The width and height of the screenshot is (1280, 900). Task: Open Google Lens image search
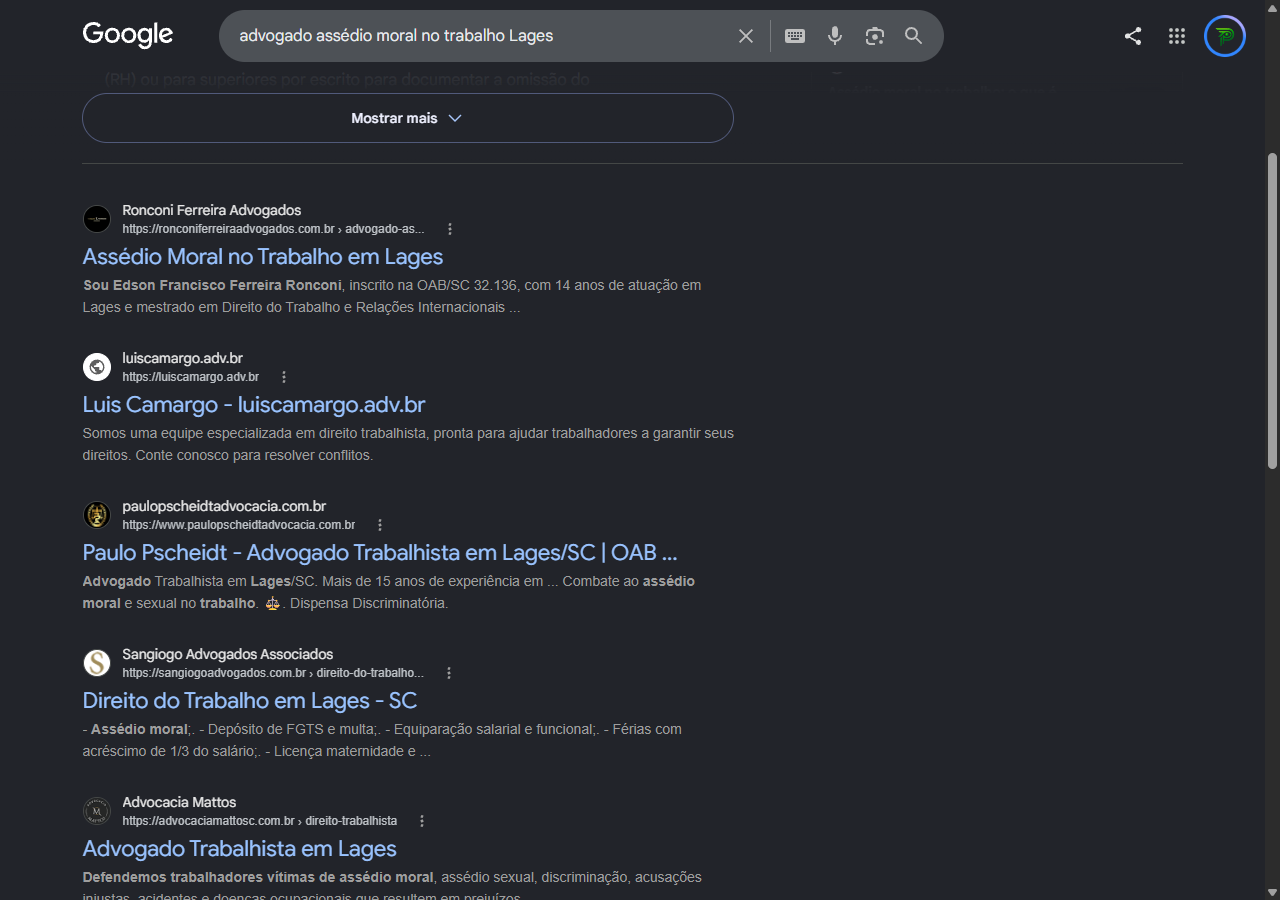(875, 36)
